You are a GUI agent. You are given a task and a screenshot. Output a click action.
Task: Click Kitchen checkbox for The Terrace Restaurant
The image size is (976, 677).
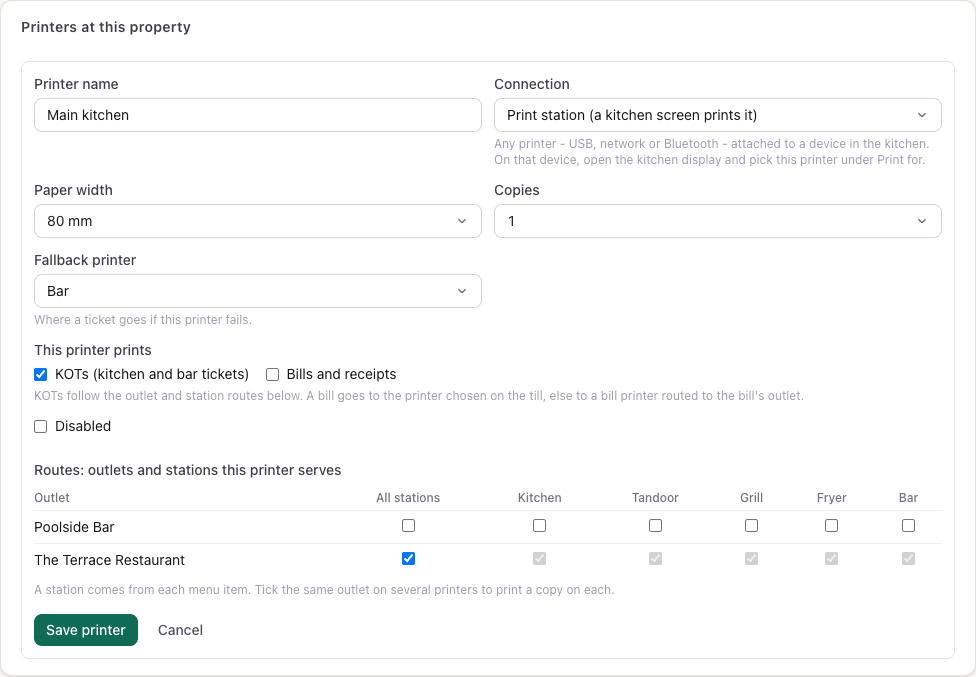(x=540, y=559)
